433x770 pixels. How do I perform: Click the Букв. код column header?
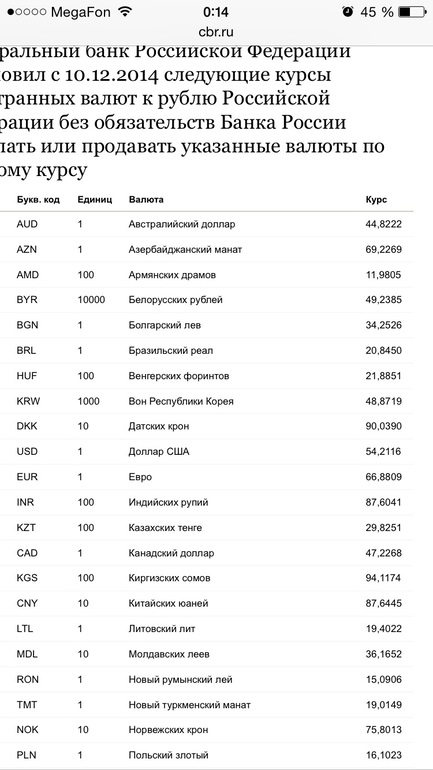(38, 200)
